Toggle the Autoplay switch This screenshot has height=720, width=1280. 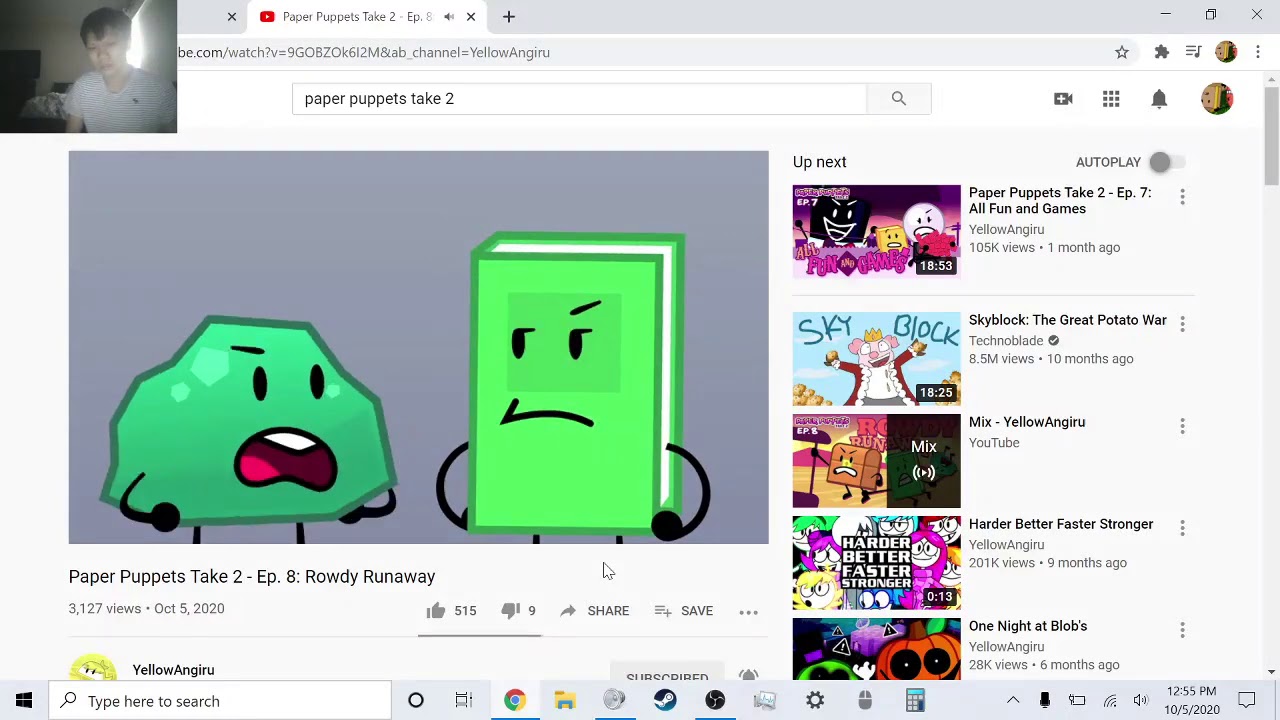[1166, 162]
